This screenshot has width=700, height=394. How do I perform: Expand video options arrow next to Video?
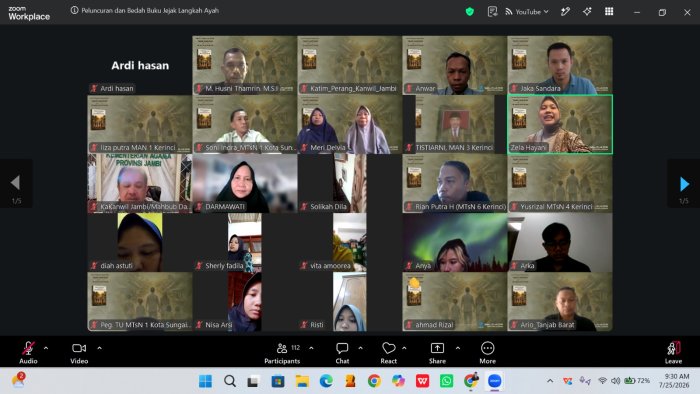(x=100, y=348)
